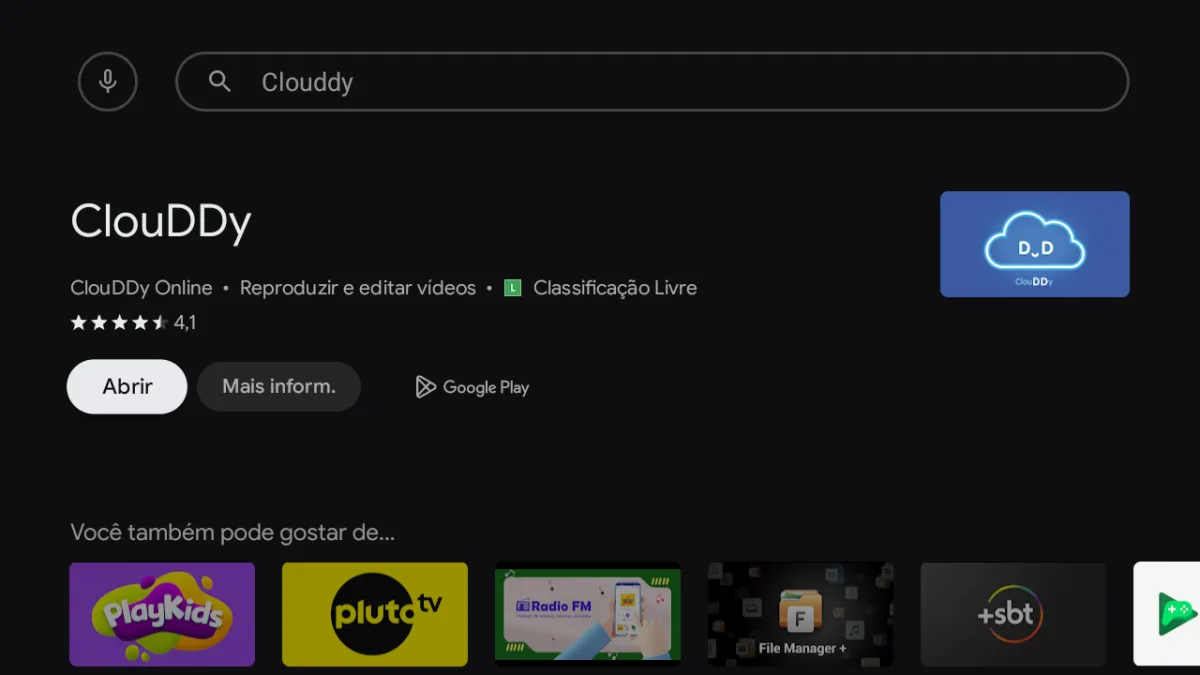Select the Classificação Livre label

pos(615,288)
